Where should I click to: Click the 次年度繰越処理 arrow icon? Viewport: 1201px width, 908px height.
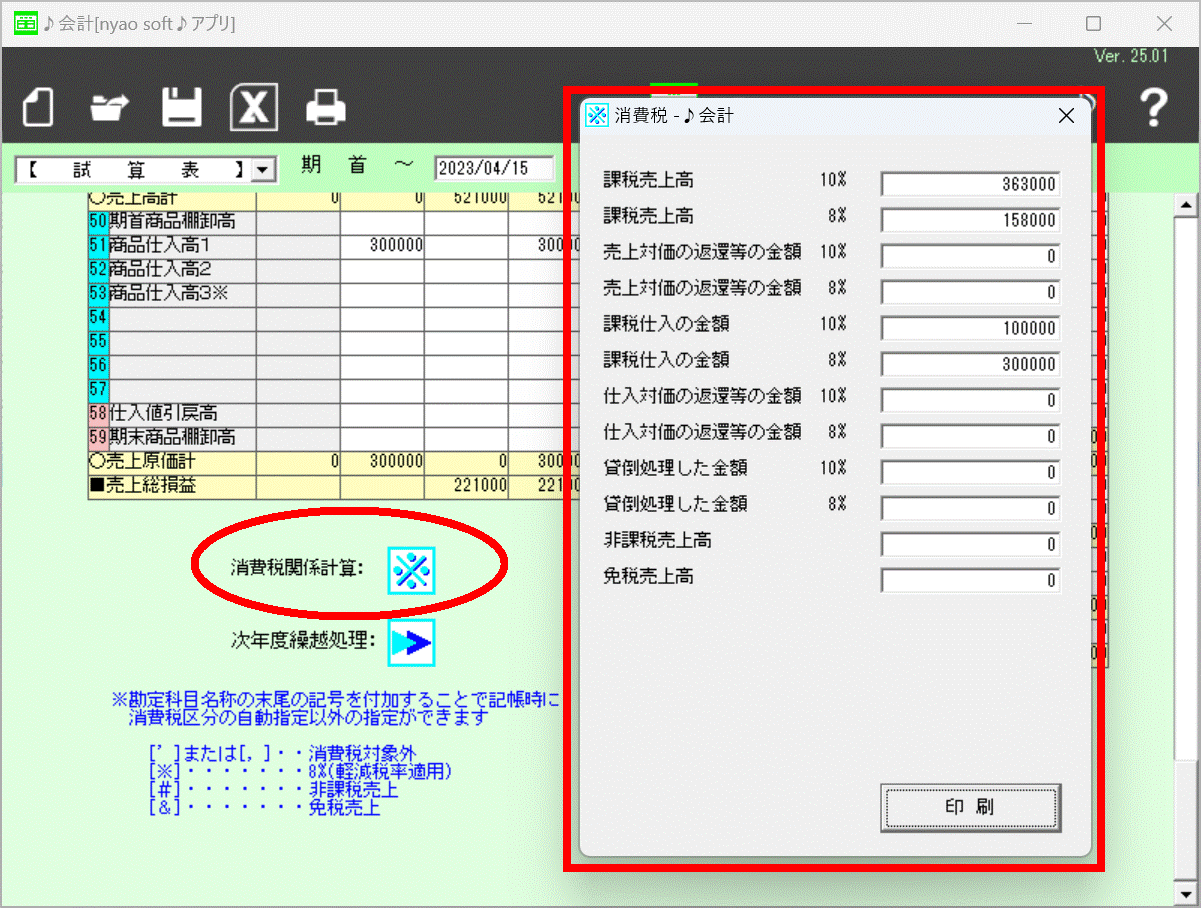click(412, 643)
